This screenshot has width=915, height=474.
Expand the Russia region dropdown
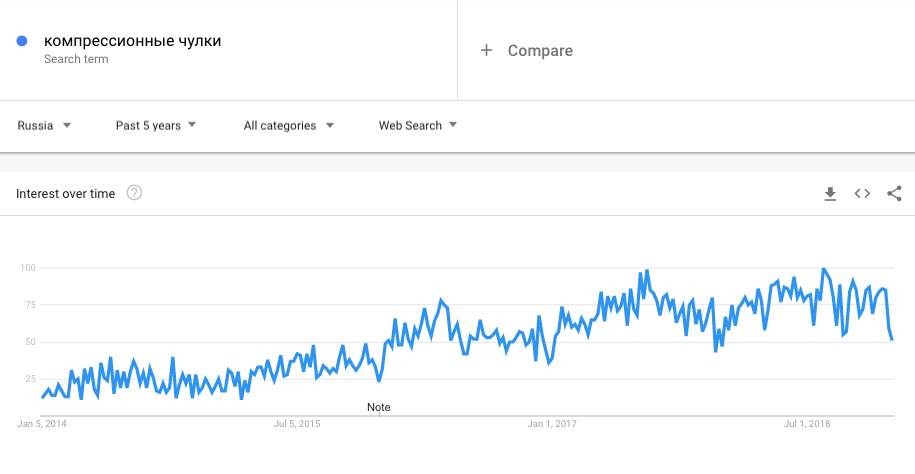point(45,126)
